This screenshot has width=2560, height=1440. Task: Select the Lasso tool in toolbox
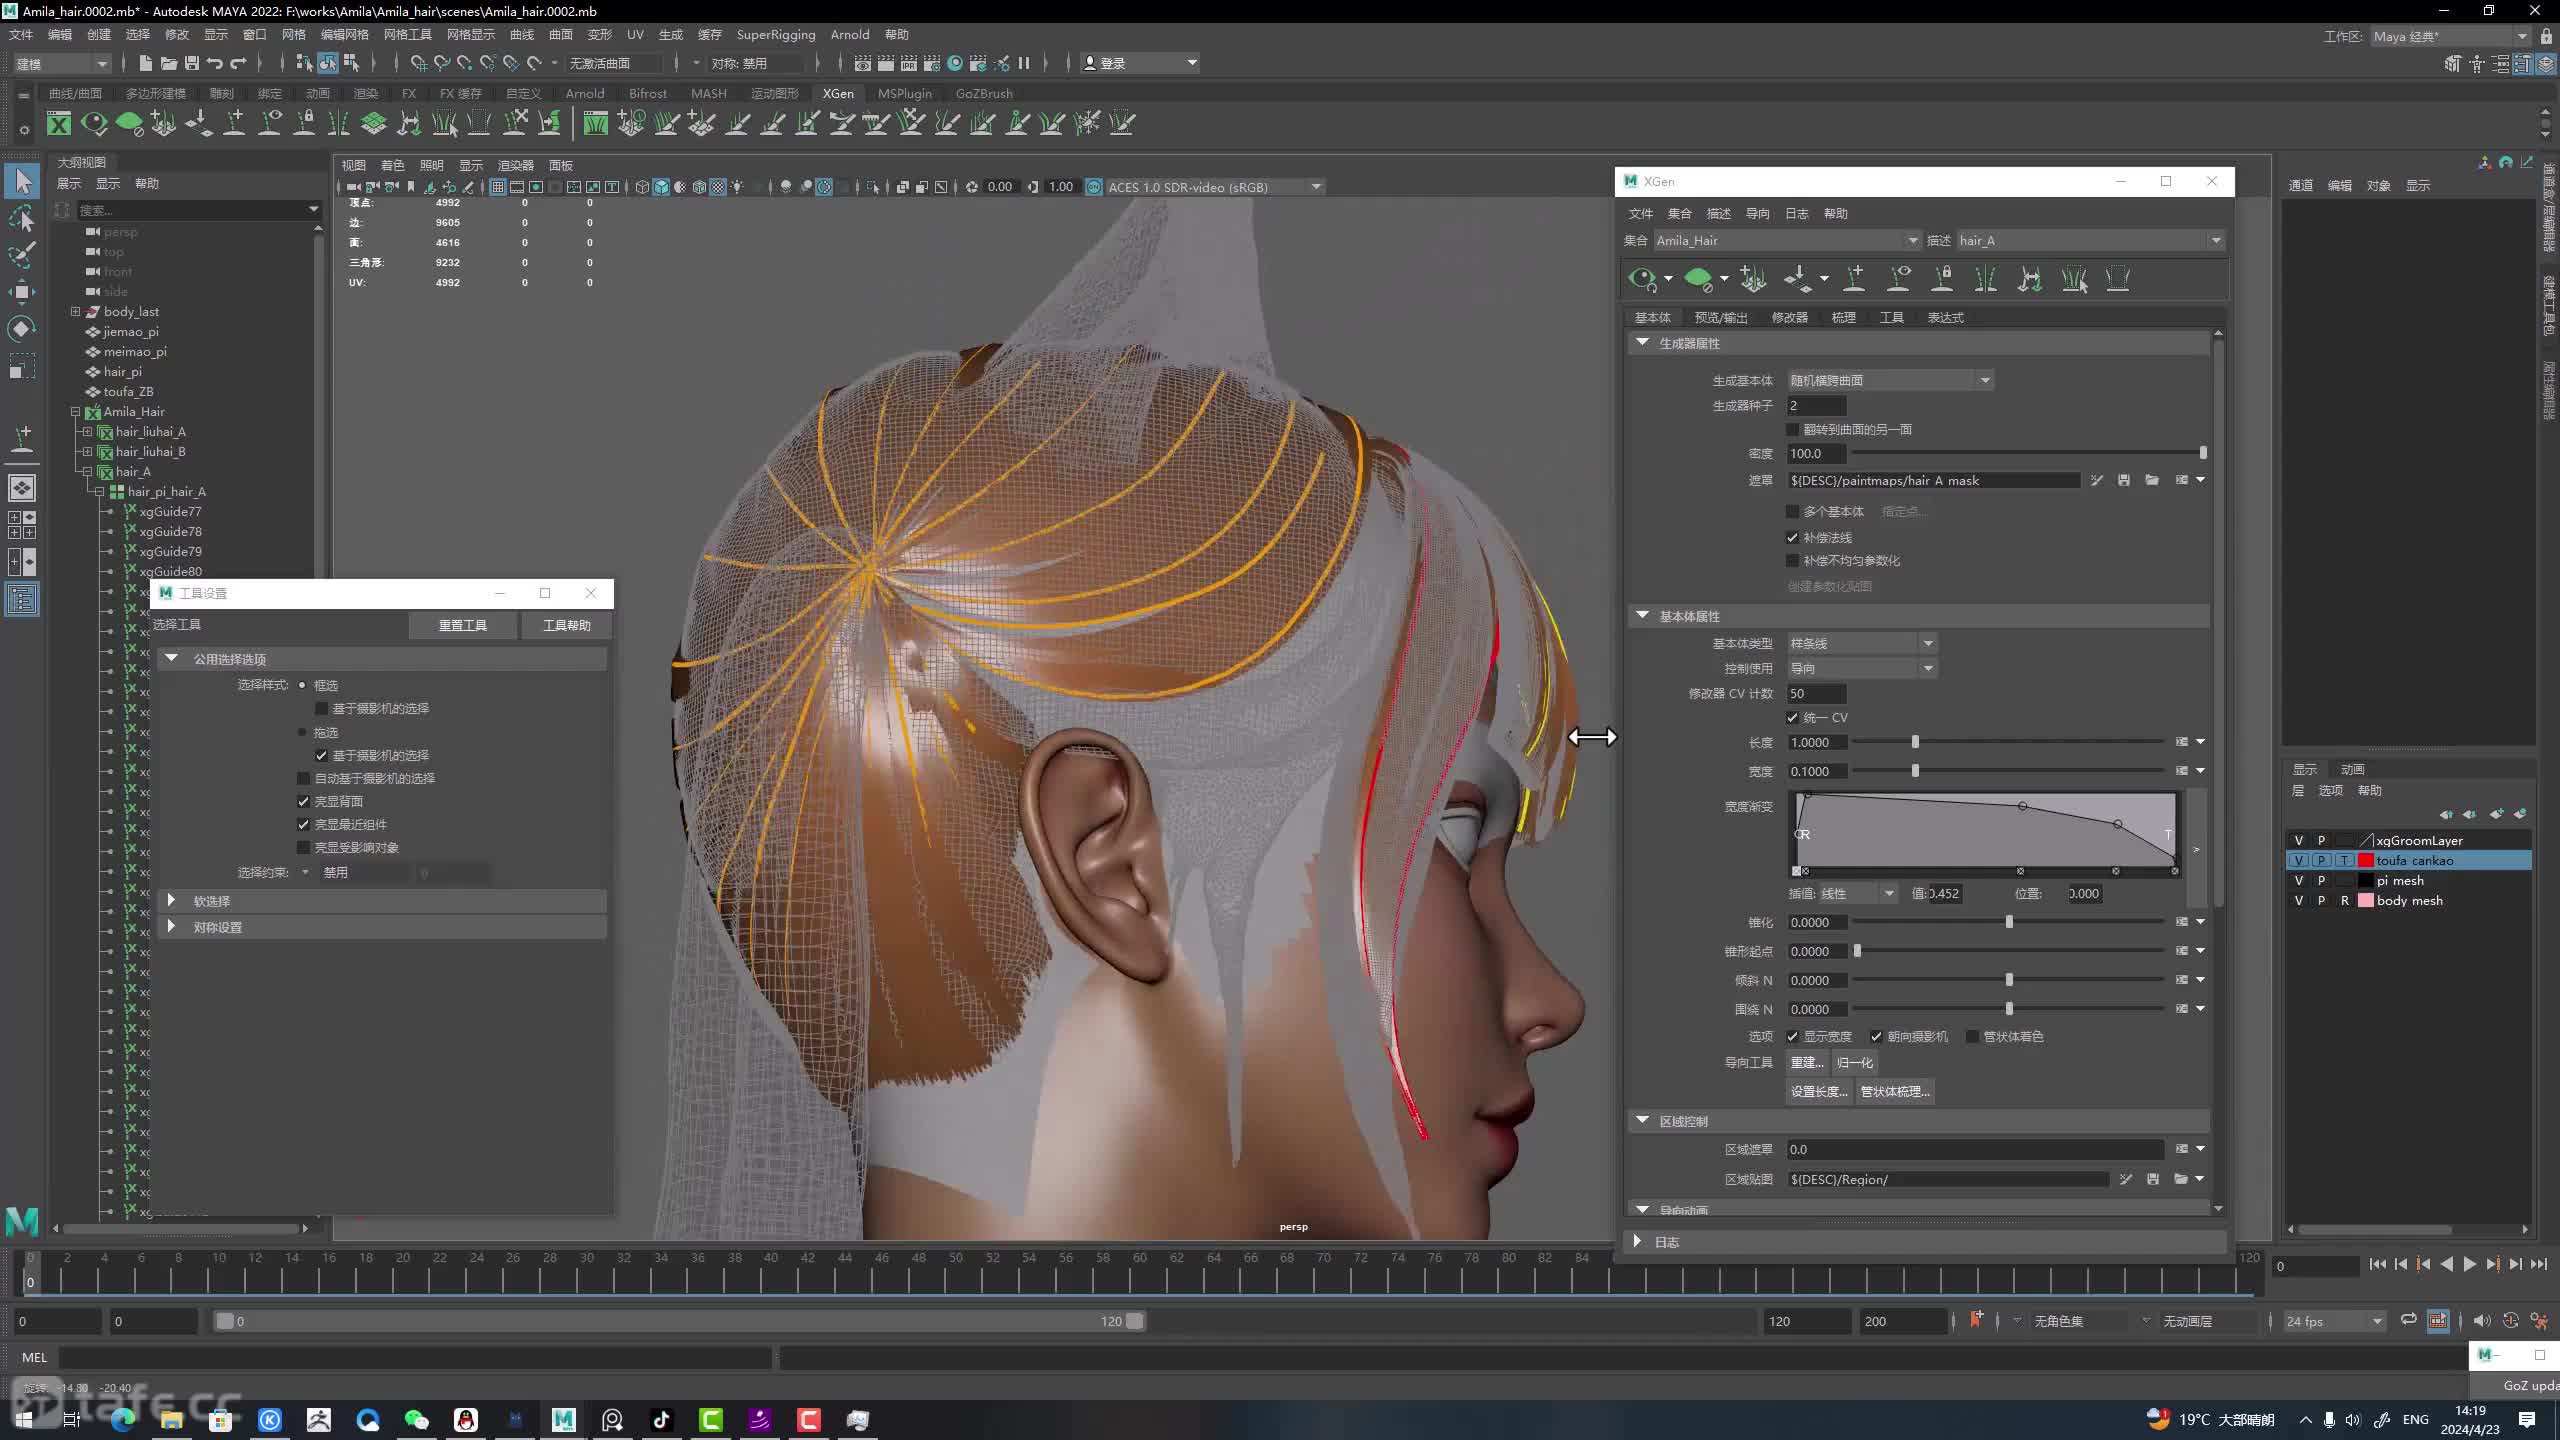tap(22, 218)
